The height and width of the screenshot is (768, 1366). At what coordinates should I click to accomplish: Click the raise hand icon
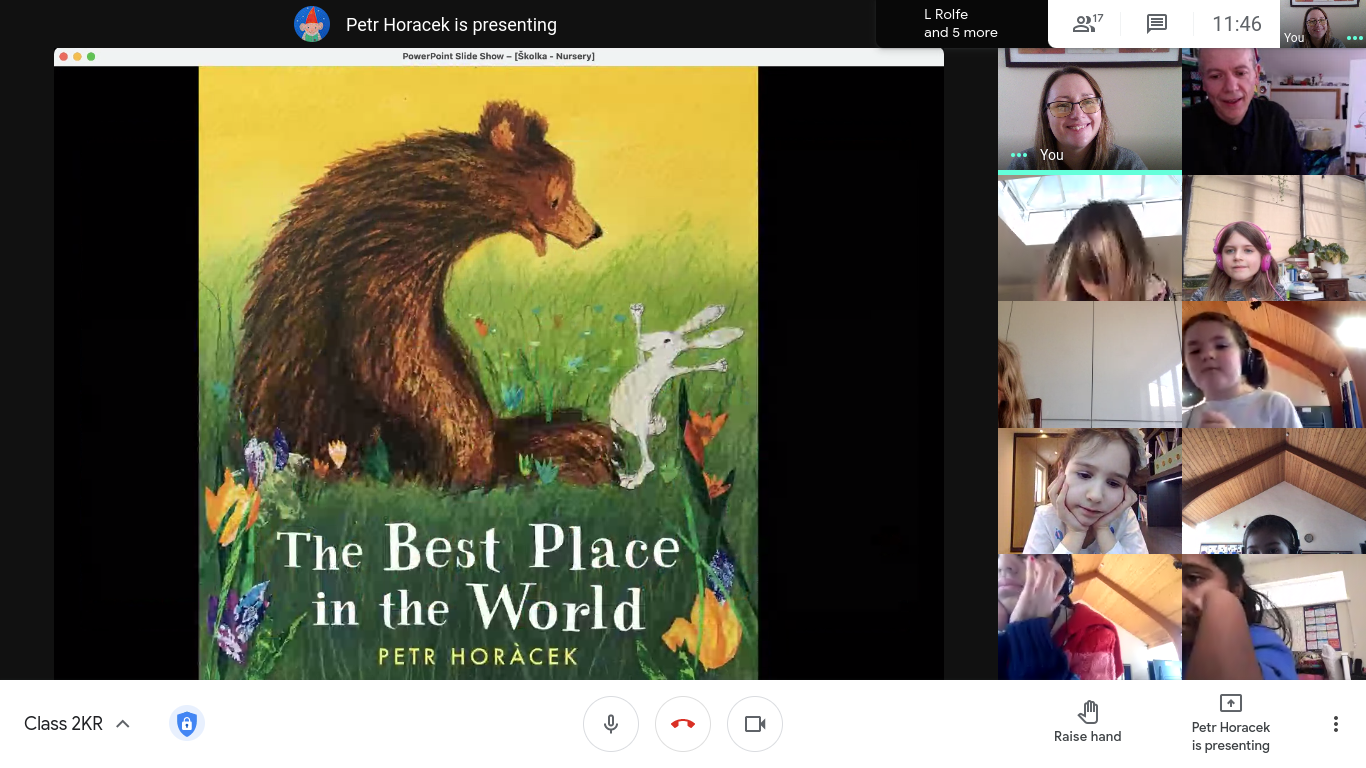pos(1088,712)
